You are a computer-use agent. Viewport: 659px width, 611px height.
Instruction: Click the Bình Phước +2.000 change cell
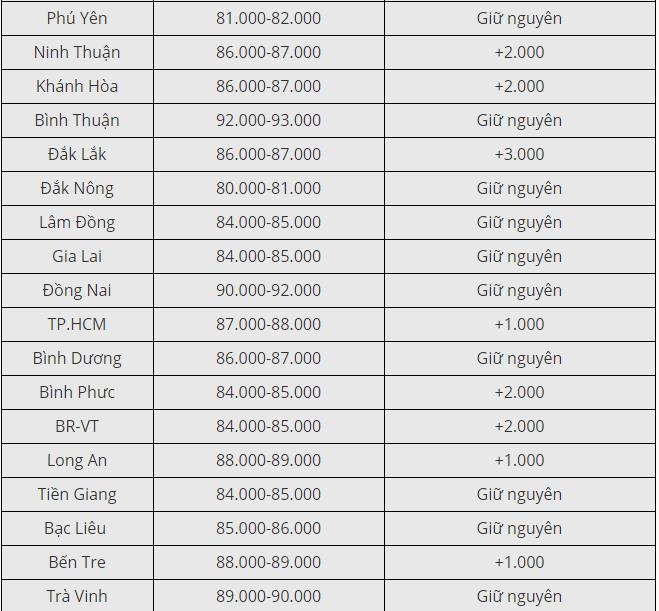519,393
